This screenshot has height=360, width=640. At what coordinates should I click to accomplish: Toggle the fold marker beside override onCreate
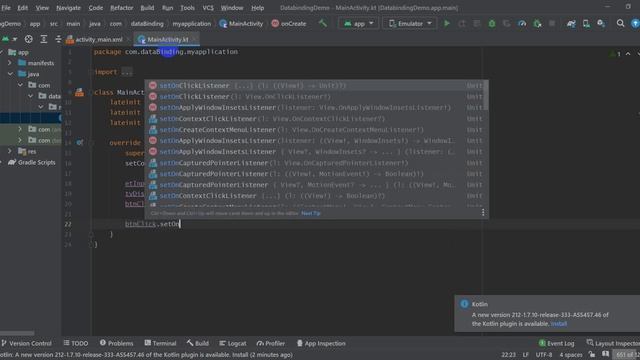(91, 143)
